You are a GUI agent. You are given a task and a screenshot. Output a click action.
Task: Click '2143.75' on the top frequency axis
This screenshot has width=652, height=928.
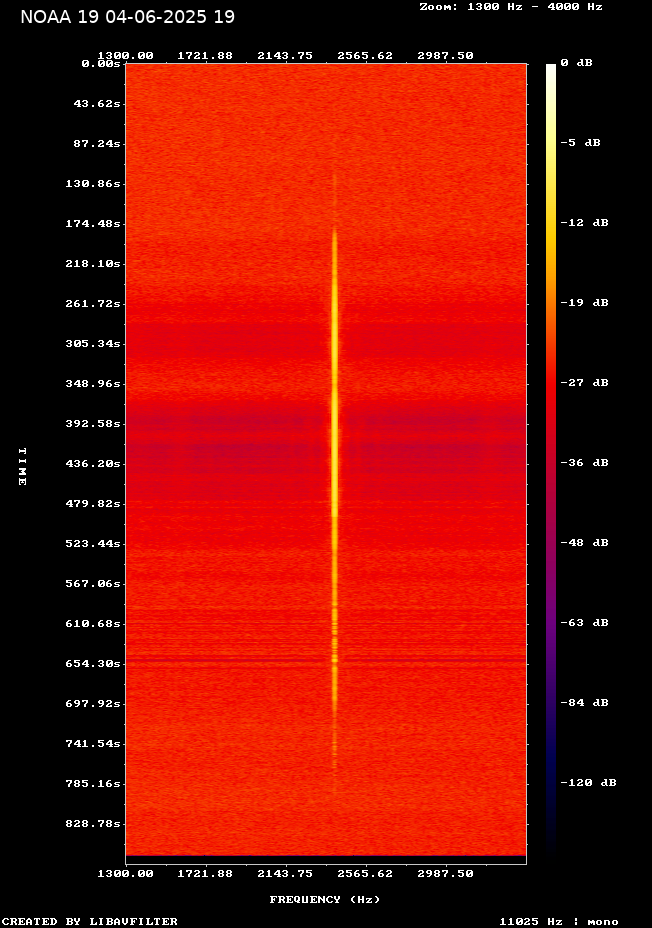pyautogui.click(x=285, y=55)
